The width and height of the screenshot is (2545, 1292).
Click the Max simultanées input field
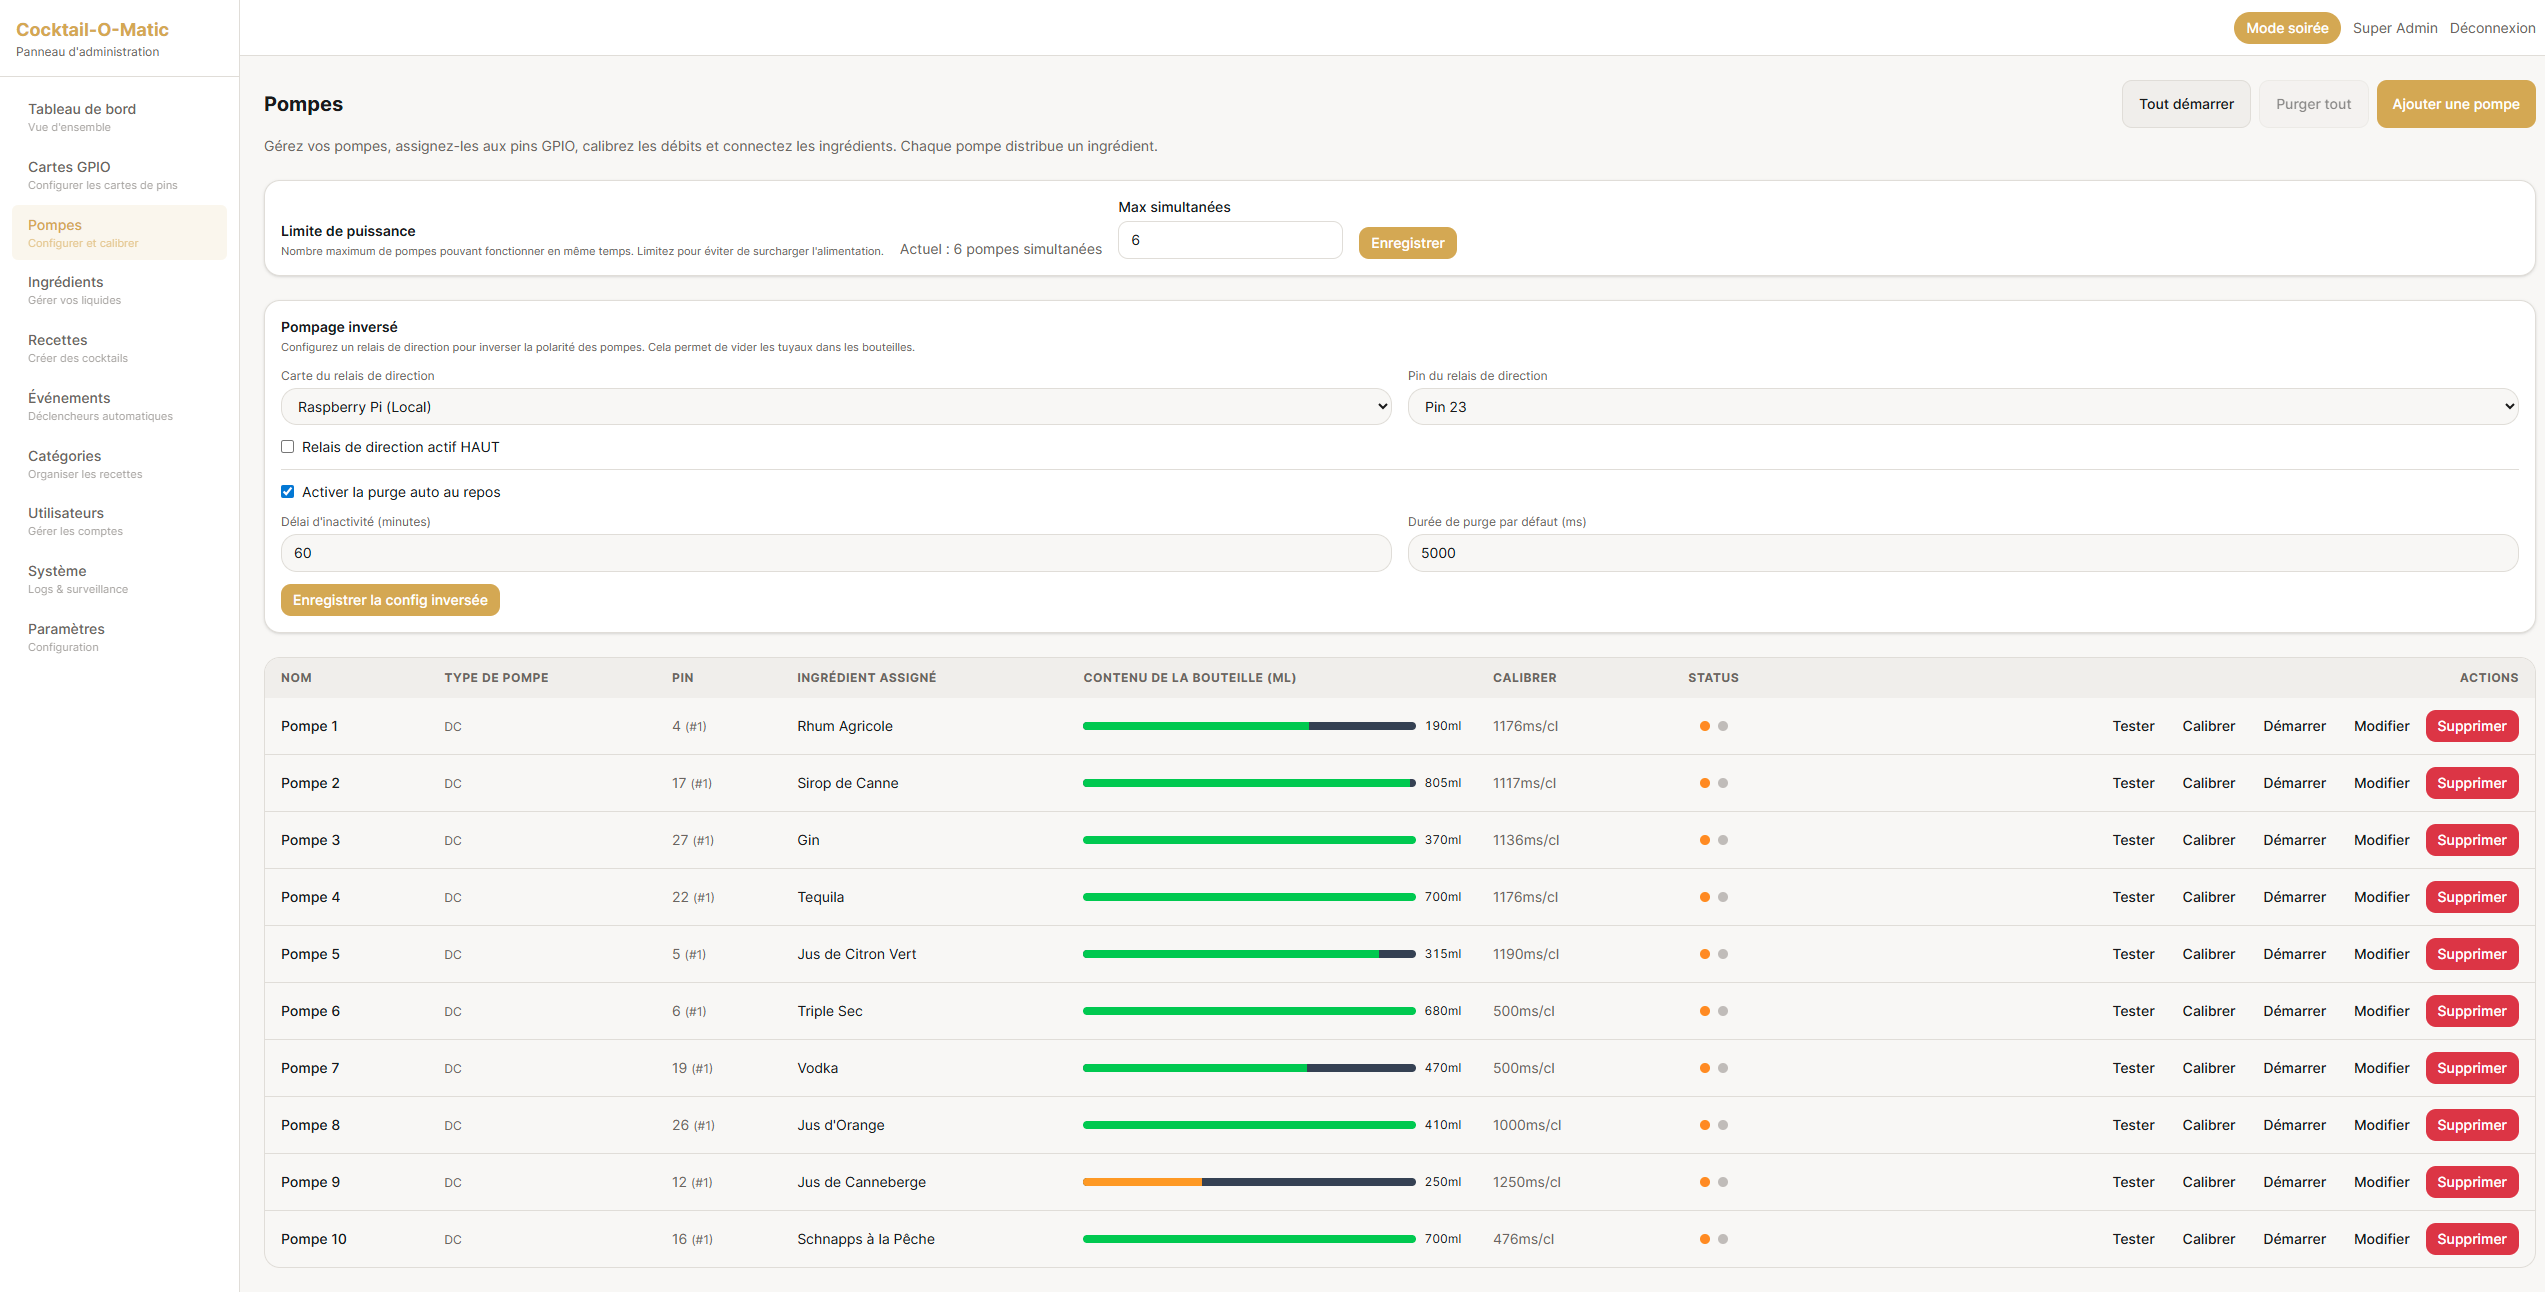[1230, 240]
